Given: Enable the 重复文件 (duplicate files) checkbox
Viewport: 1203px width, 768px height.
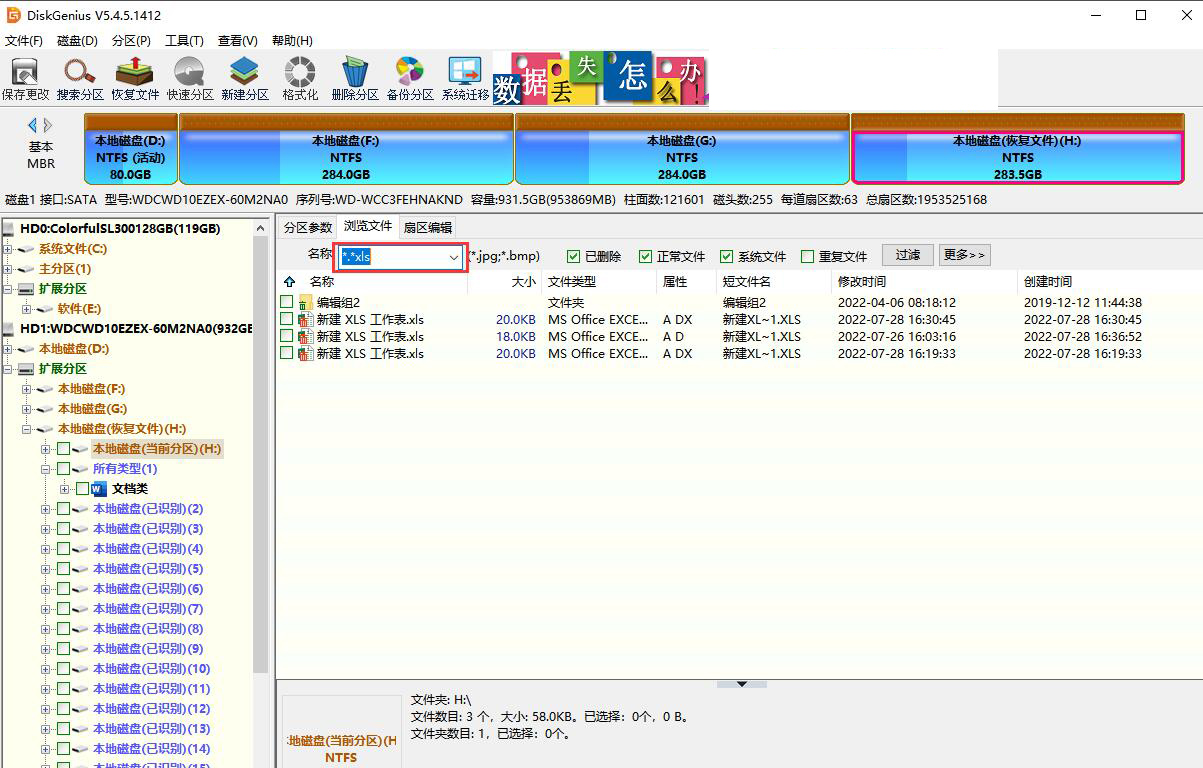Looking at the screenshot, I should [x=807, y=256].
